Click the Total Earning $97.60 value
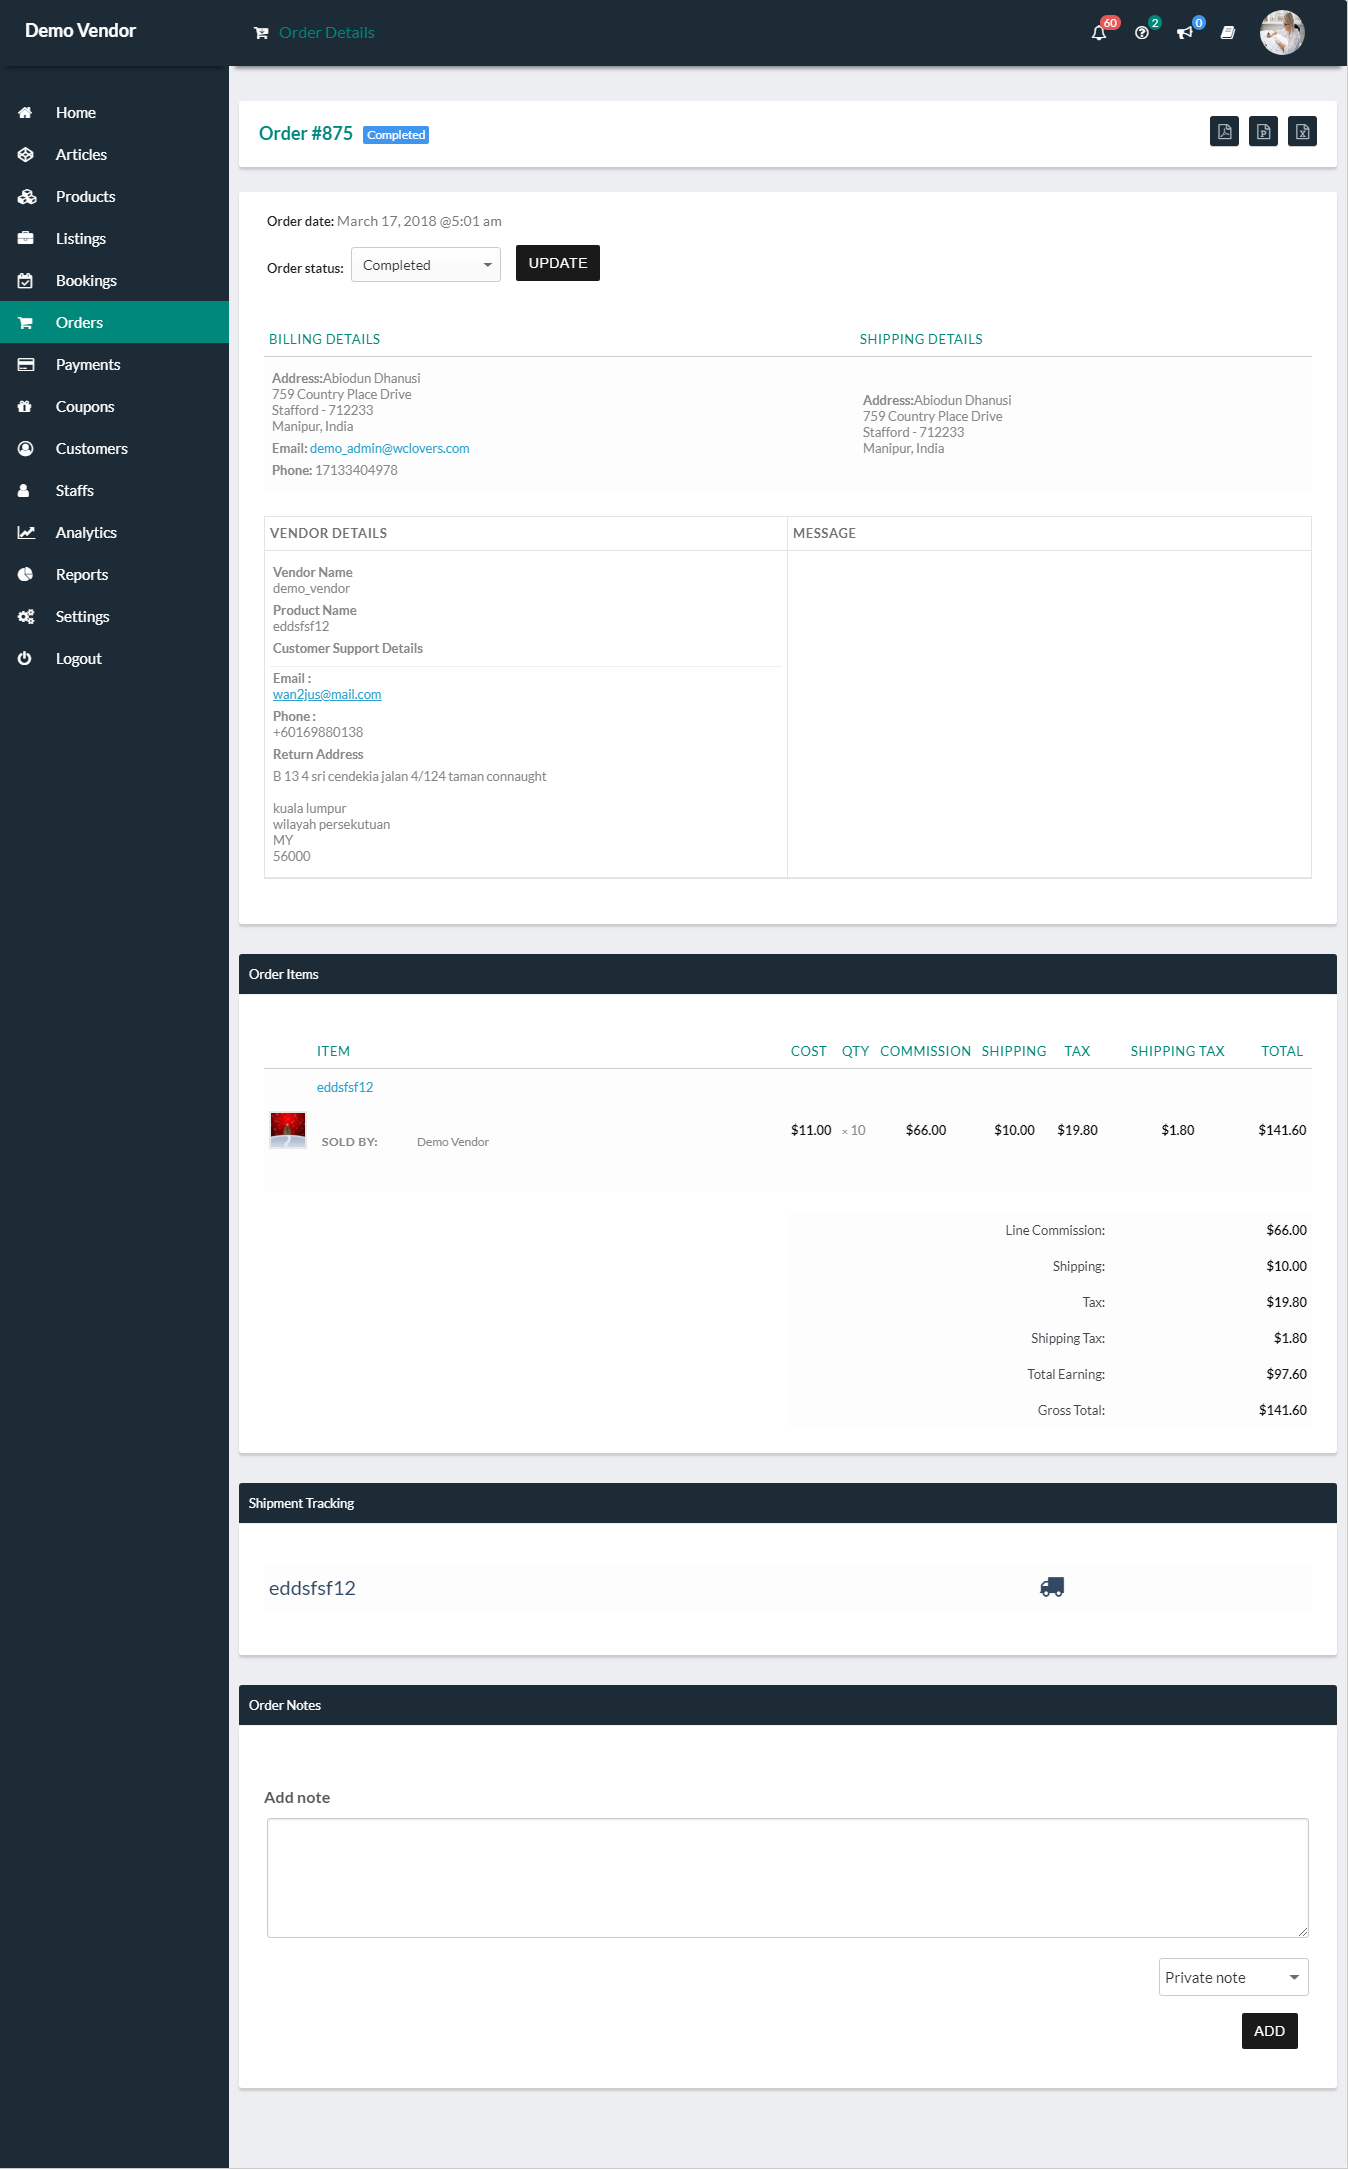Image resolution: width=1348 pixels, height=2170 pixels. (x=1286, y=1374)
